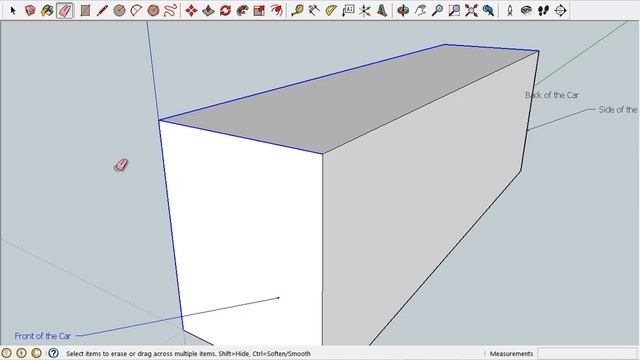Viewport: 640px width, 360px height.
Task: Select the Pan hand tool
Action: pos(420,11)
